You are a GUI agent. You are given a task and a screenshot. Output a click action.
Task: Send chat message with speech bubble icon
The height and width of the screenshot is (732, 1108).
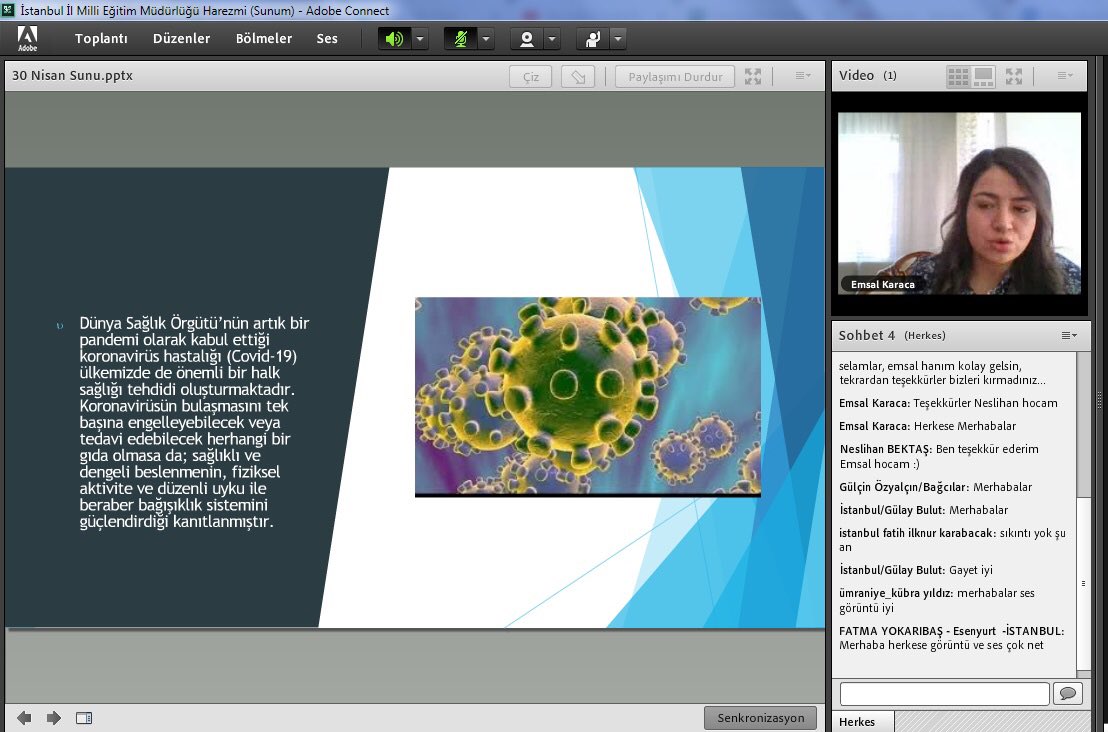click(1068, 694)
